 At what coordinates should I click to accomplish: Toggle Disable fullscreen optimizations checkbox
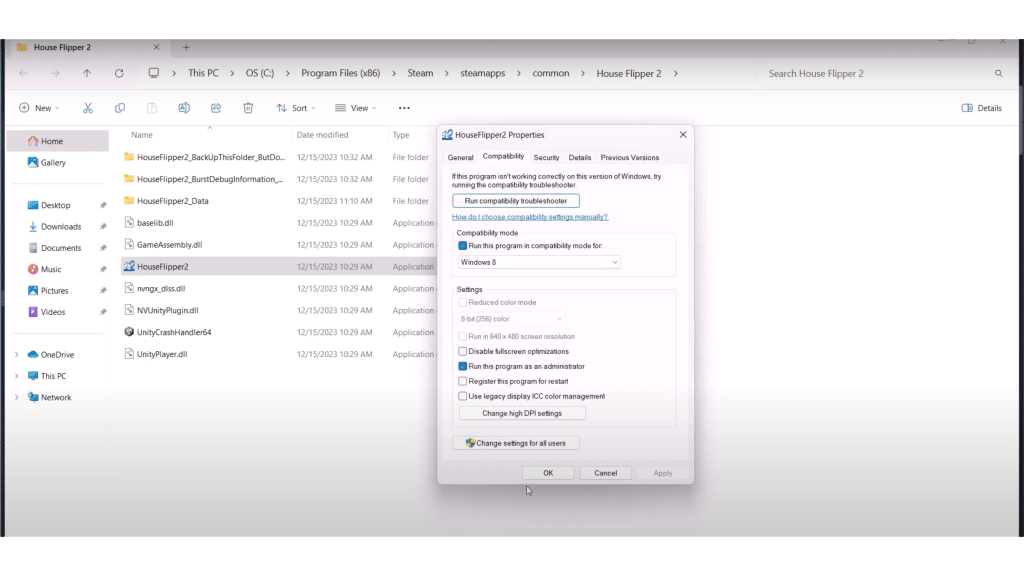tap(462, 351)
